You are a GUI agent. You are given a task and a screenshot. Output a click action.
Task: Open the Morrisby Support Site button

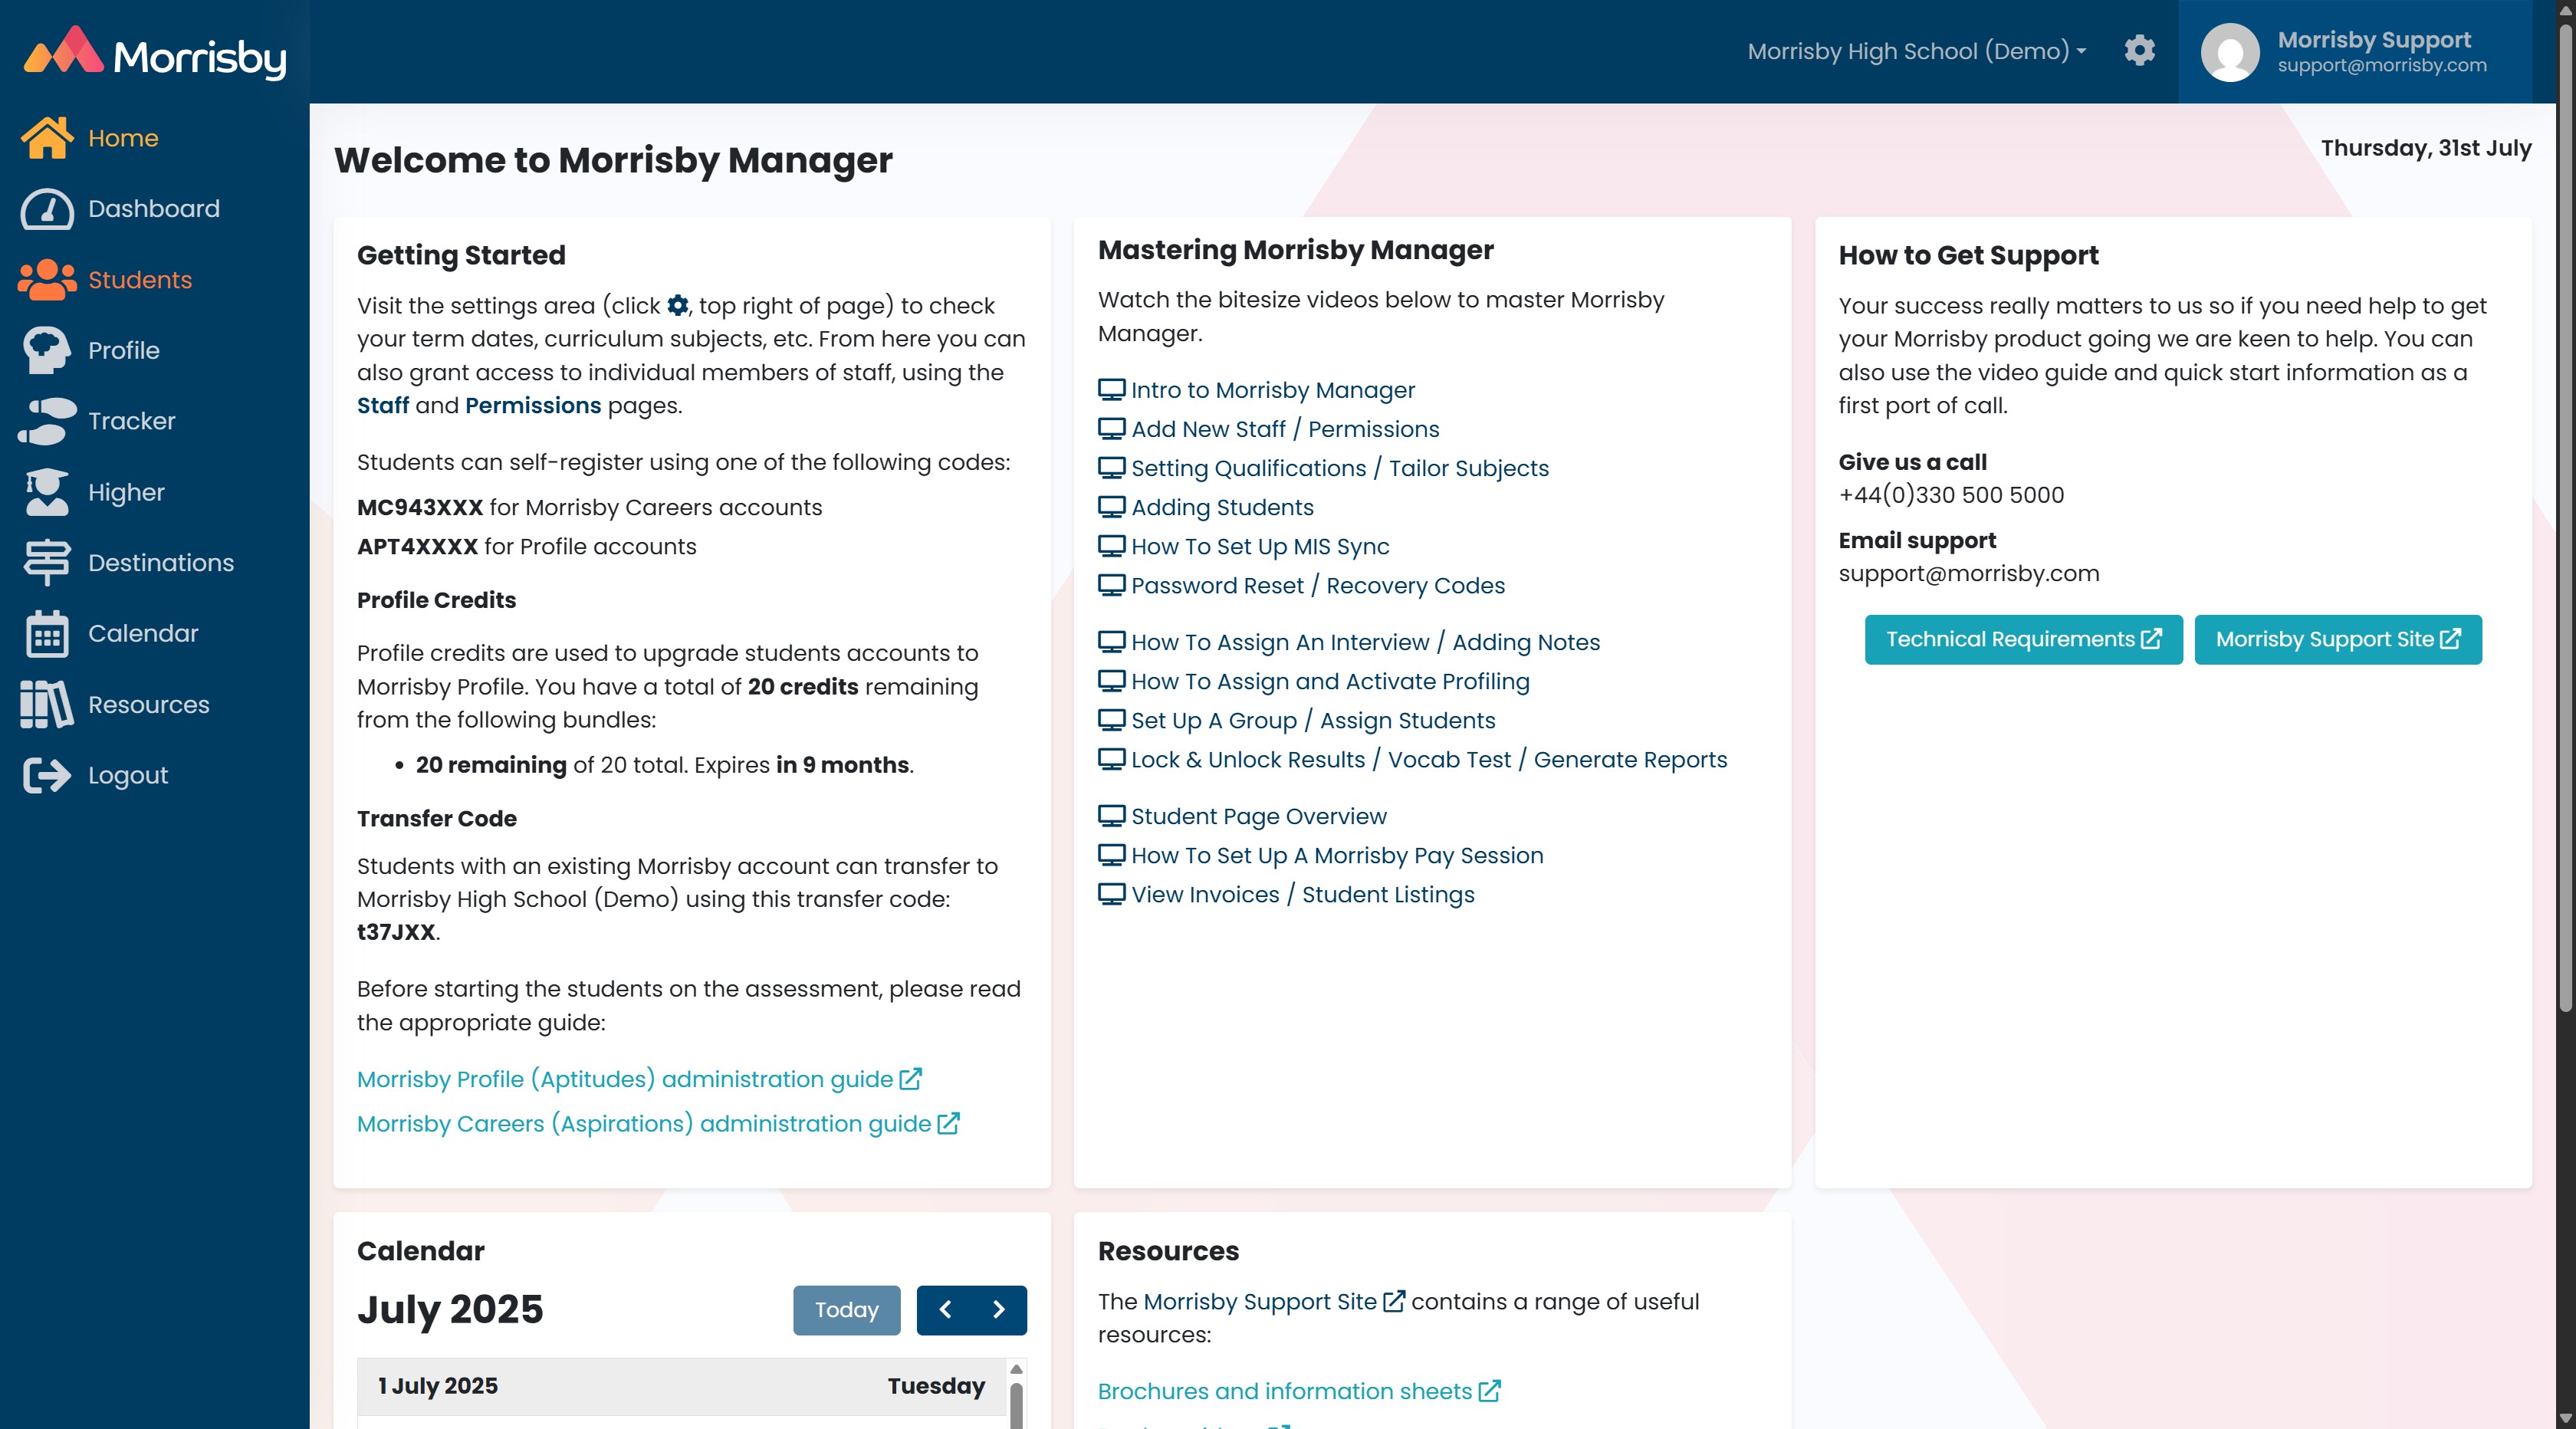(x=2338, y=640)
